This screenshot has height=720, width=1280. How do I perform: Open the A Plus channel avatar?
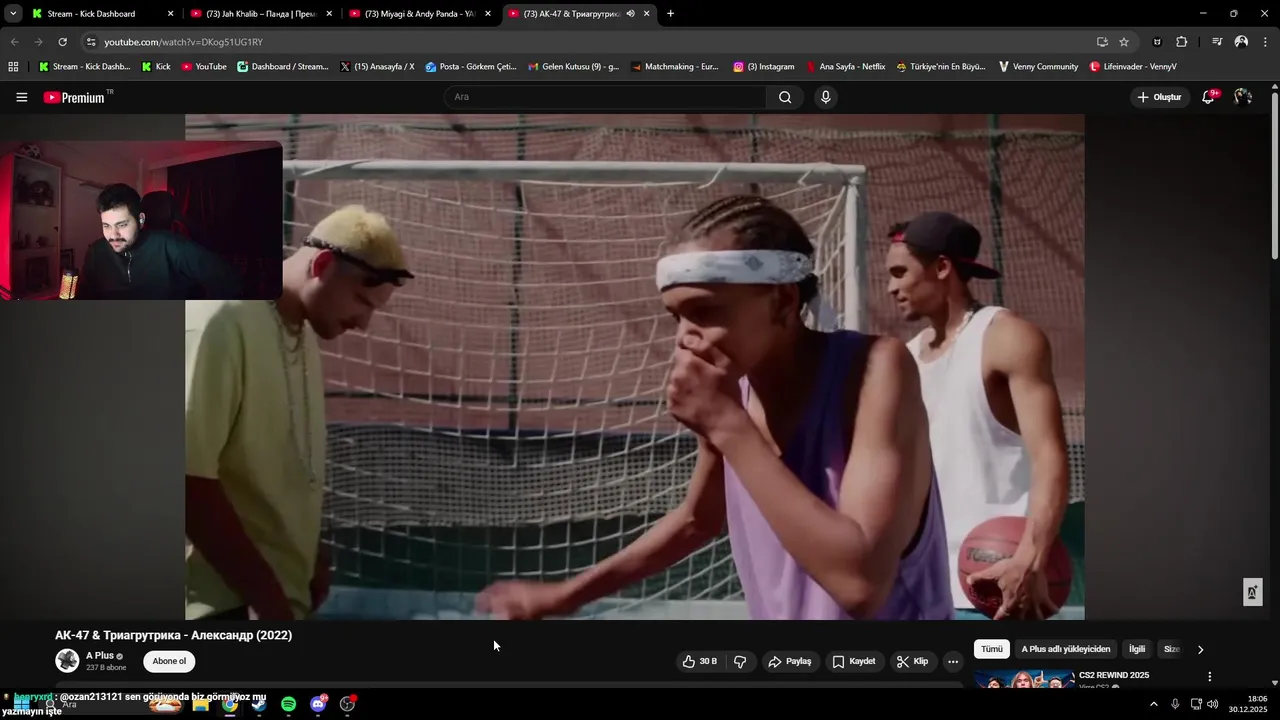pyautogui.click(x=67, y=661)
